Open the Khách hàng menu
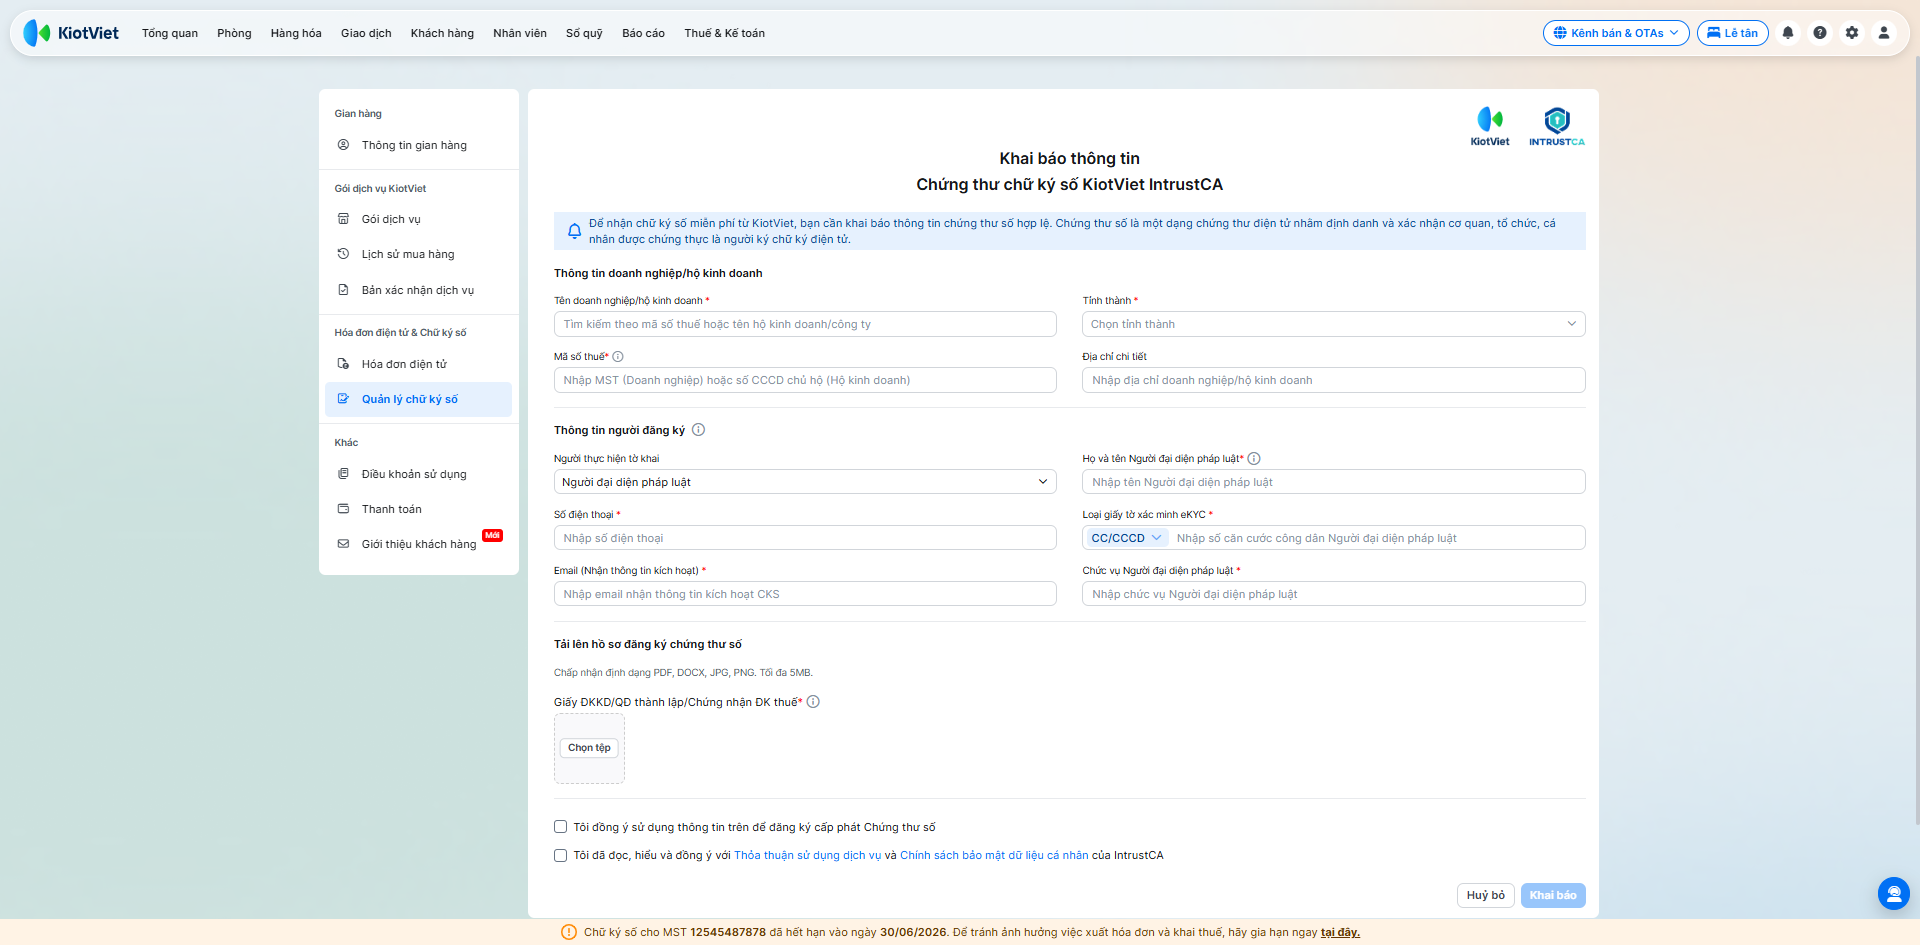1920x945 pixels. 442,33
